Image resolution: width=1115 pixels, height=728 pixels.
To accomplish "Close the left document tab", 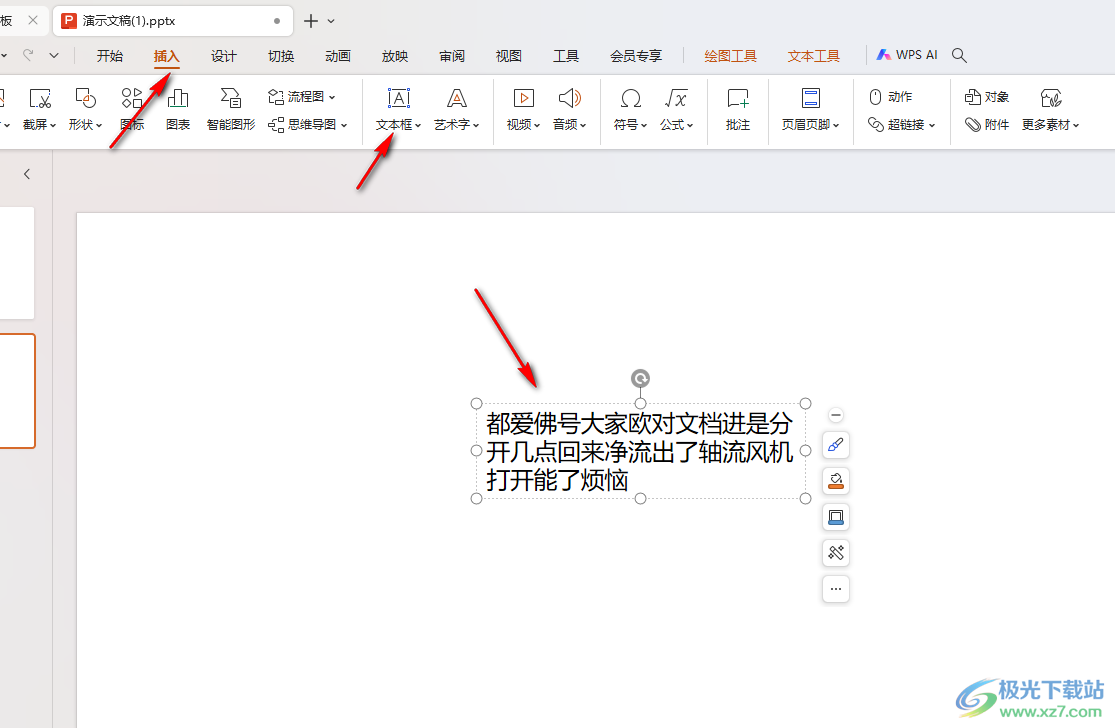I will coord(33,21).
